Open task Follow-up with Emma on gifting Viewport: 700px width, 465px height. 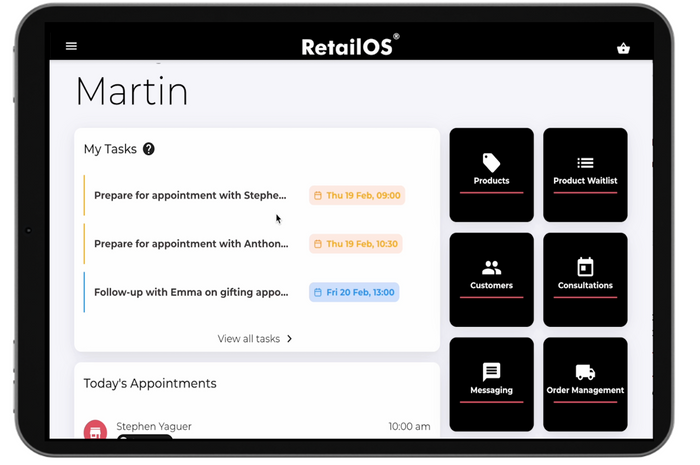click(191, 292)
